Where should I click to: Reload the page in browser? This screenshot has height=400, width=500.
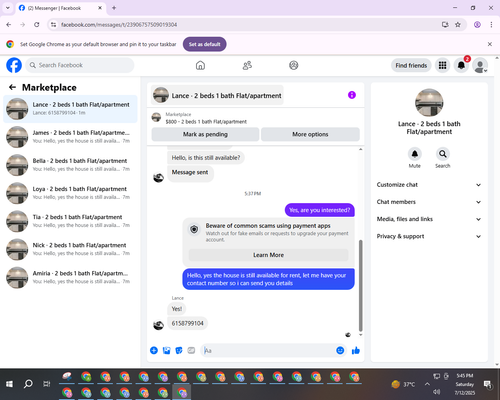click(37, 25)
